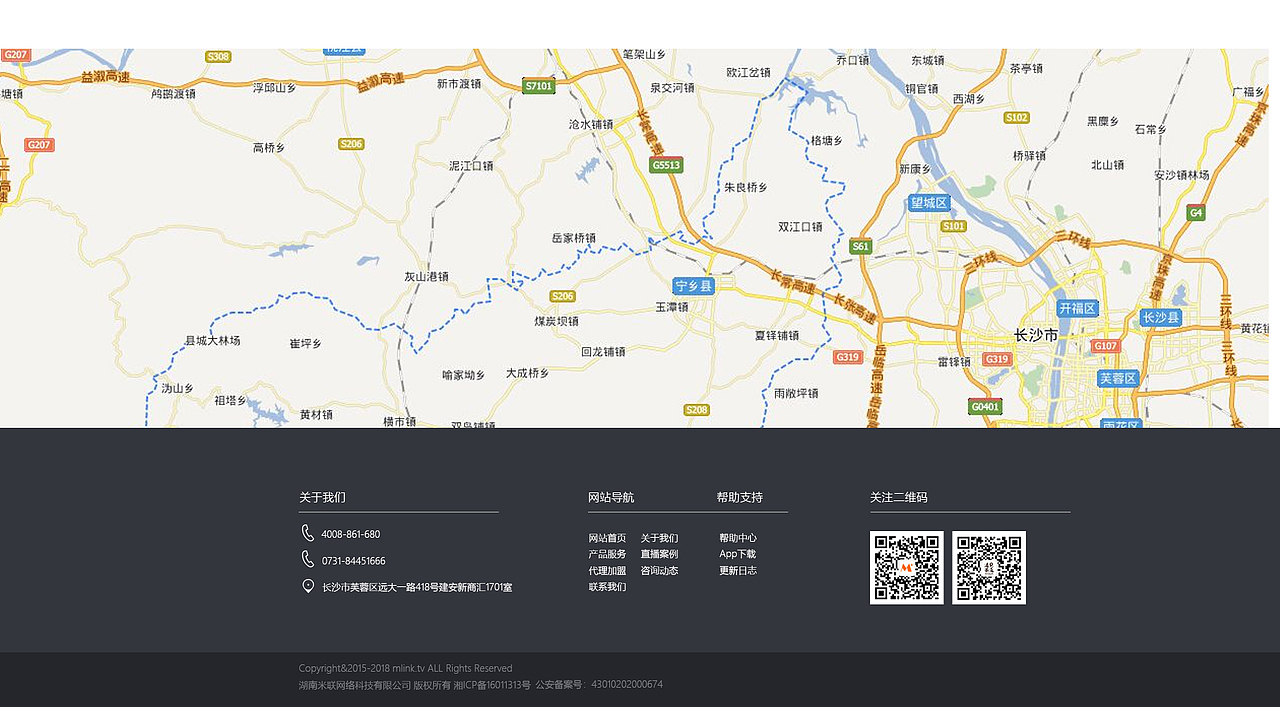Click the S101 road shield on the map
The width and height of the screenshot is (1280, 707).
click(954, 226)
